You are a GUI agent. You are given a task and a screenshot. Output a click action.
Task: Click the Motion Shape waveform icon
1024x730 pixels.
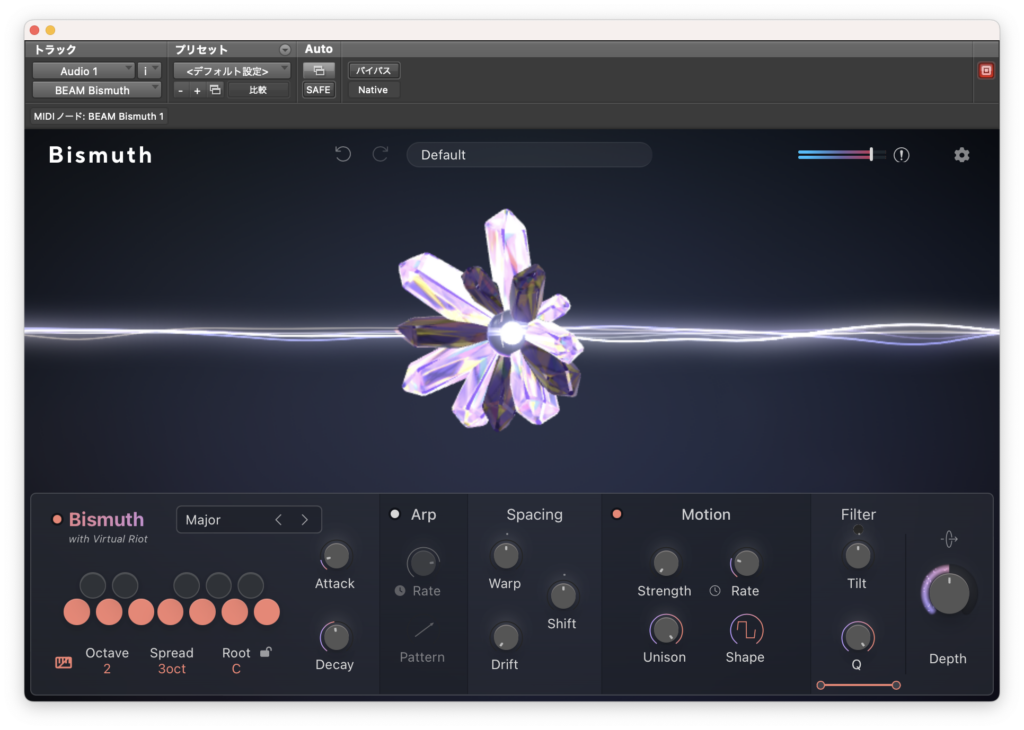coord(745,630)
